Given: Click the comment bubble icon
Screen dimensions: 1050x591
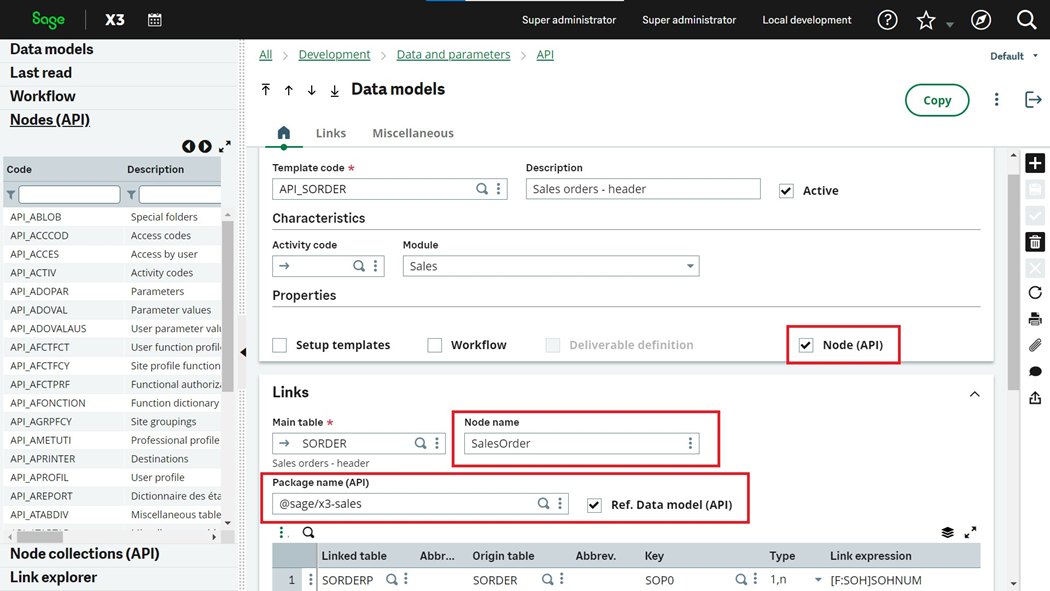Looking at the screenshot, I should [x=1035, y=371].
